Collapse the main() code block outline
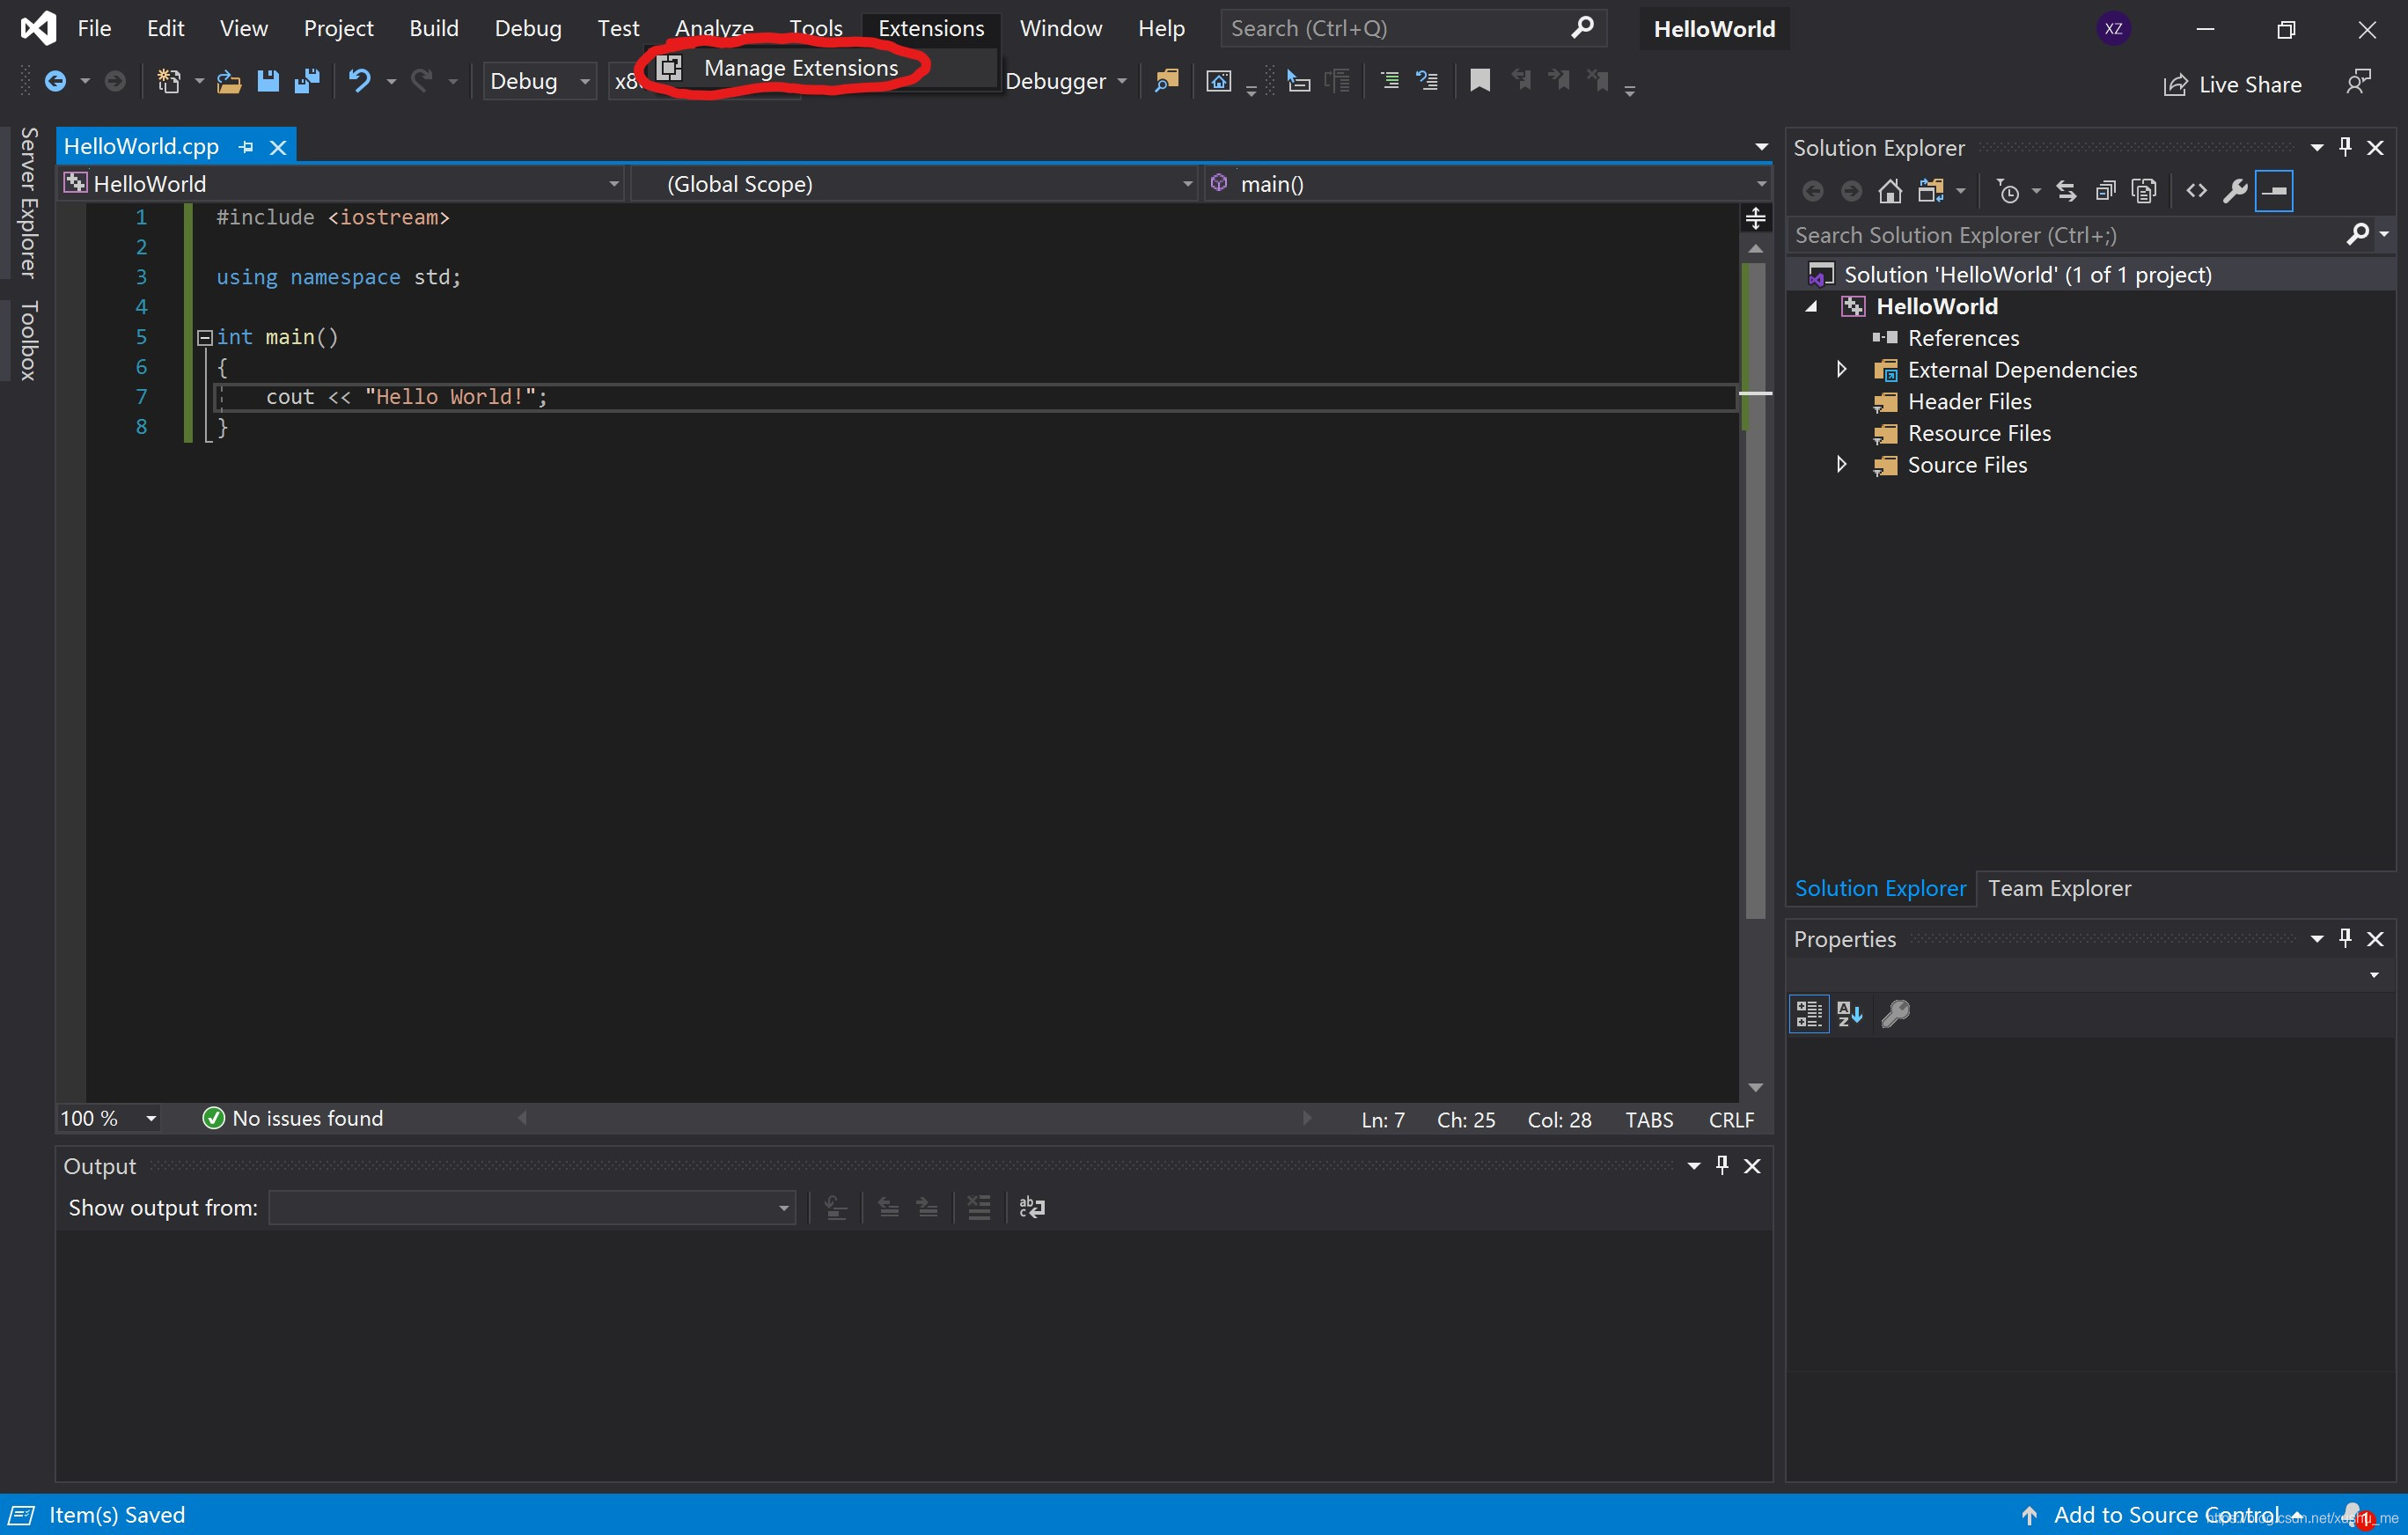This screenshot has height=1535, width=2408. coord(204,337)
